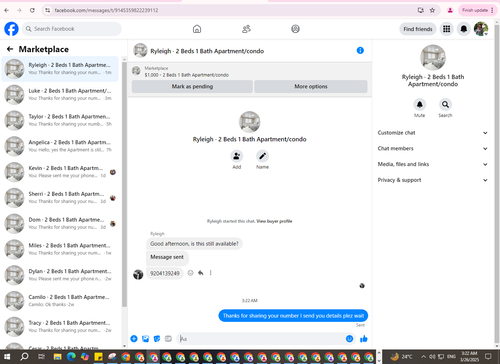The width and height of the screenshot is (500, 364).
Task: Open conversation information icon
Action: pyautogui.click(x=360, y=50)
